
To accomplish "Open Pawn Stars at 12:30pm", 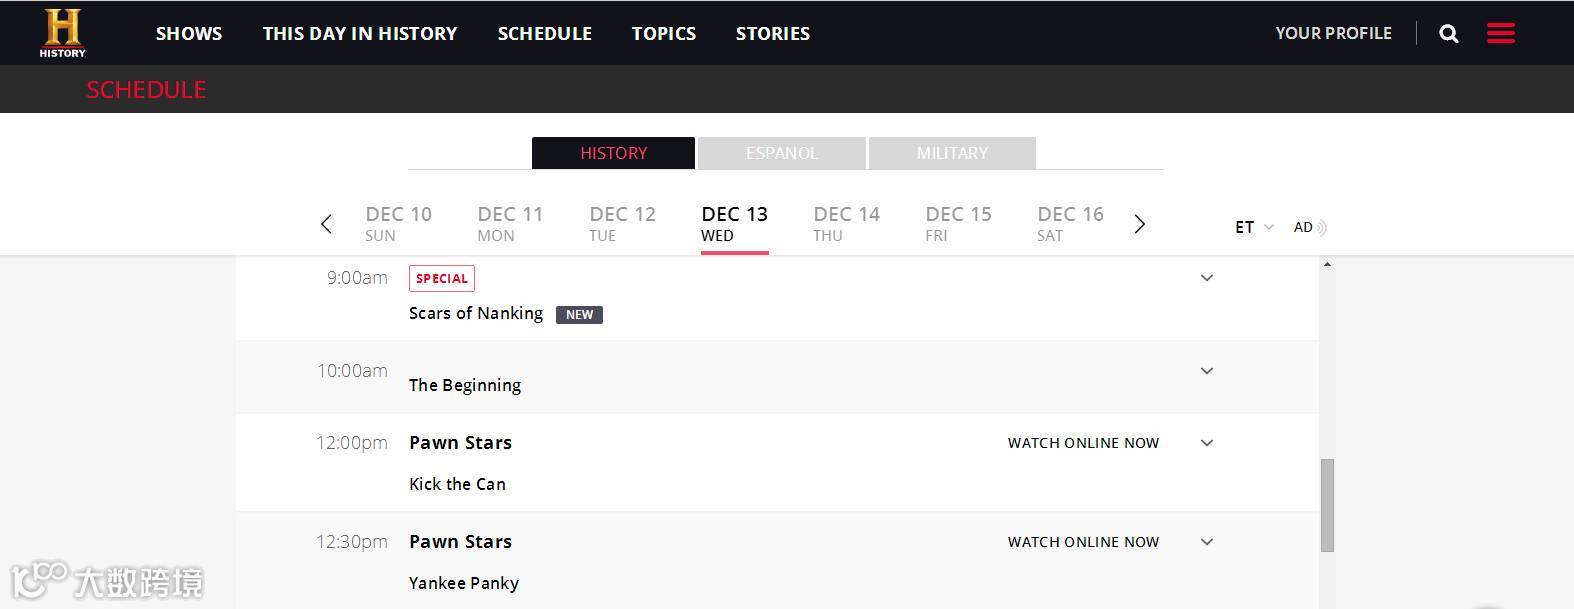I will [460, 542].
